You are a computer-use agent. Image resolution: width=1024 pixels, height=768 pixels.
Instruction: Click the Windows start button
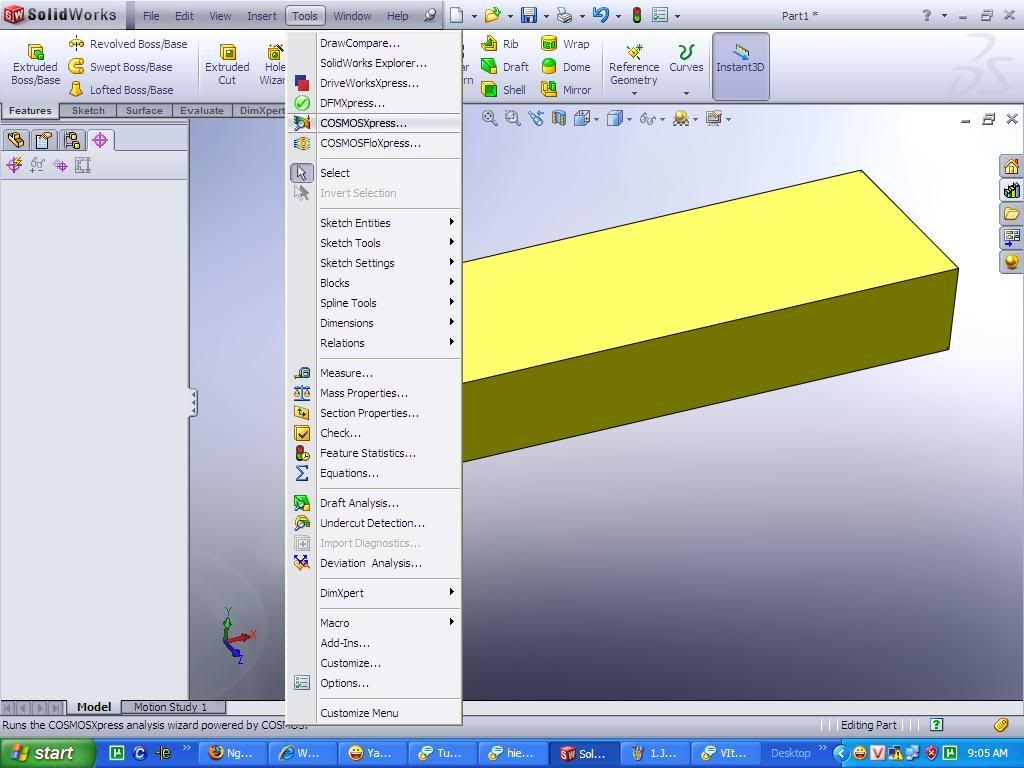click(x=47, y=753)
